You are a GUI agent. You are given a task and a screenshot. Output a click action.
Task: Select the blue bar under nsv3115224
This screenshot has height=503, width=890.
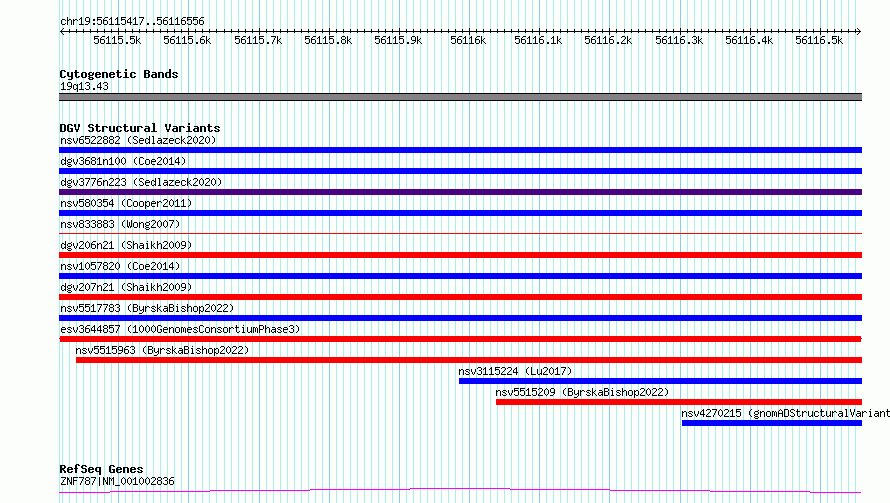(660, 381)
